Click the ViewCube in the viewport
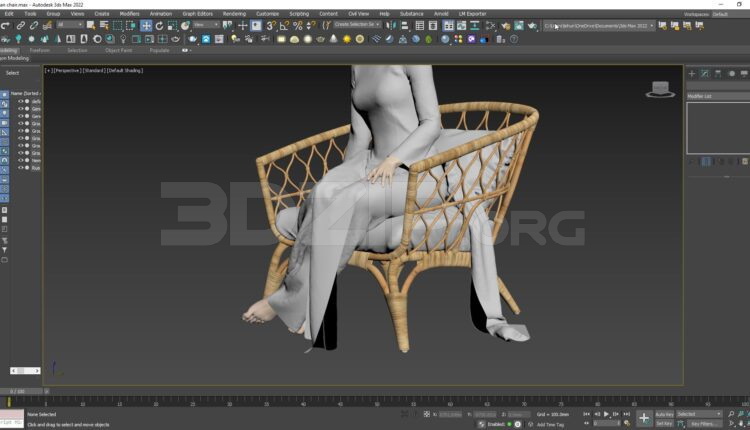The width and height of the screenshot is (750, 430). pos(660,89)
